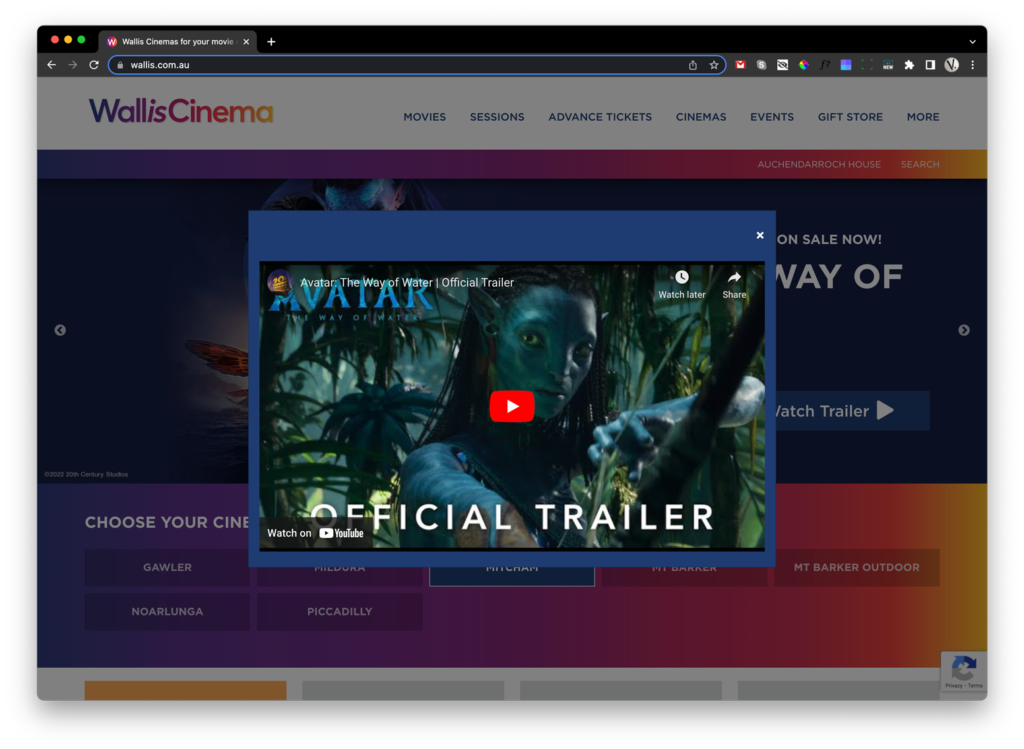Click the 20th Century Studios channel avatar
This screenshot has height=749, width=1024.
click(x=280, y=282)
